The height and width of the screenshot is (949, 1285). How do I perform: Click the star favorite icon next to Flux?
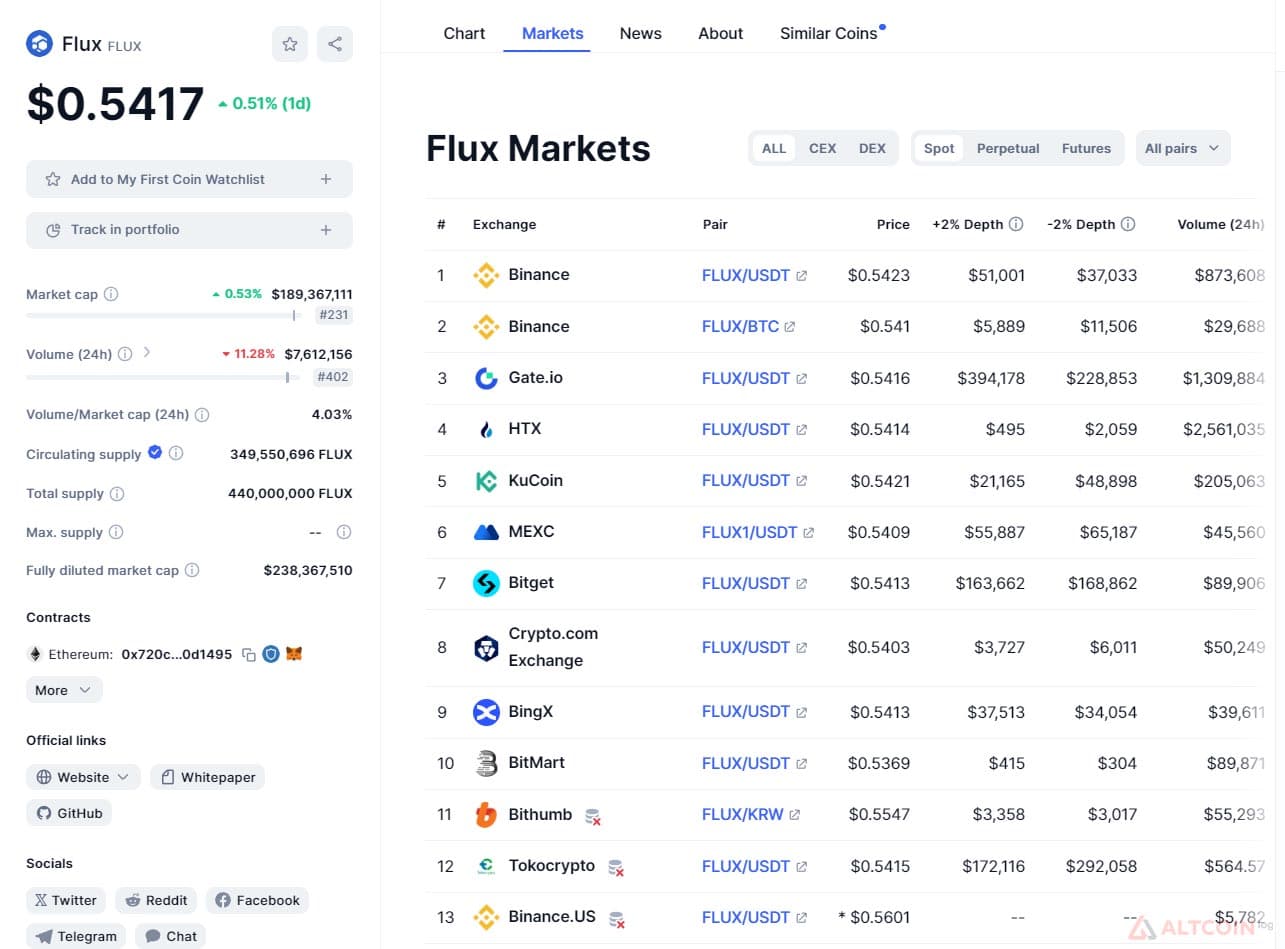point(290,44)
